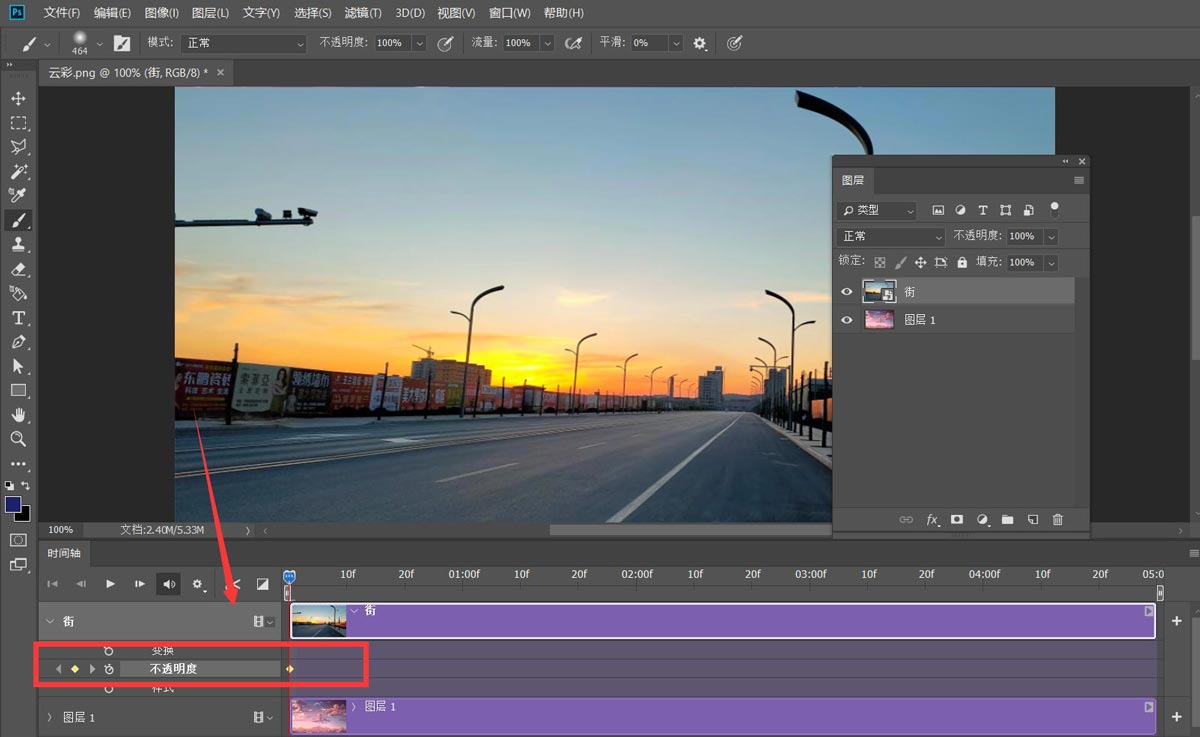This screenshot has height=737, width=1200.
Task: Select the Move tool
Action: point(18,98)
